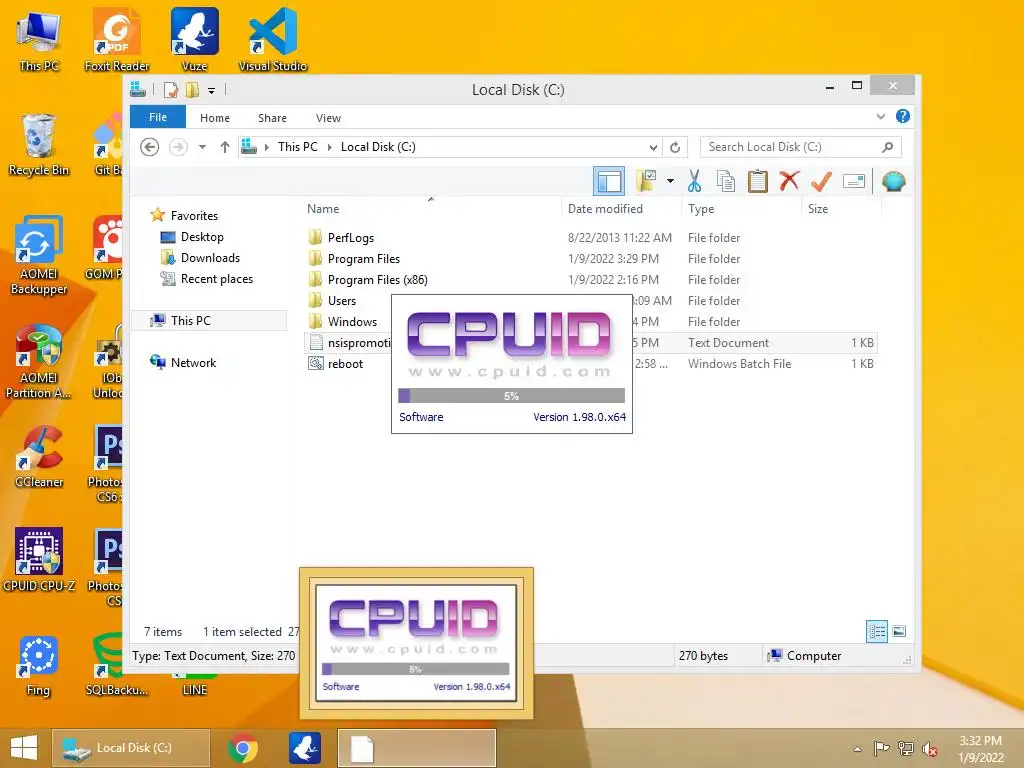Screen dimensions: 1024x768
Task: Show hidden tray icons arrow
Action: pos(857,749)
